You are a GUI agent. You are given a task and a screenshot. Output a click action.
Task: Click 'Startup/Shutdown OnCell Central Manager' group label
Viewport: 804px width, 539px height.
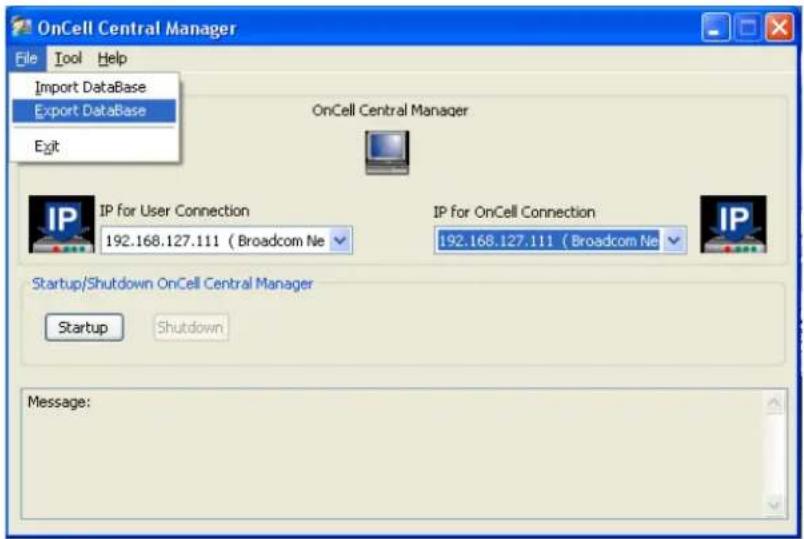[172, 284]
